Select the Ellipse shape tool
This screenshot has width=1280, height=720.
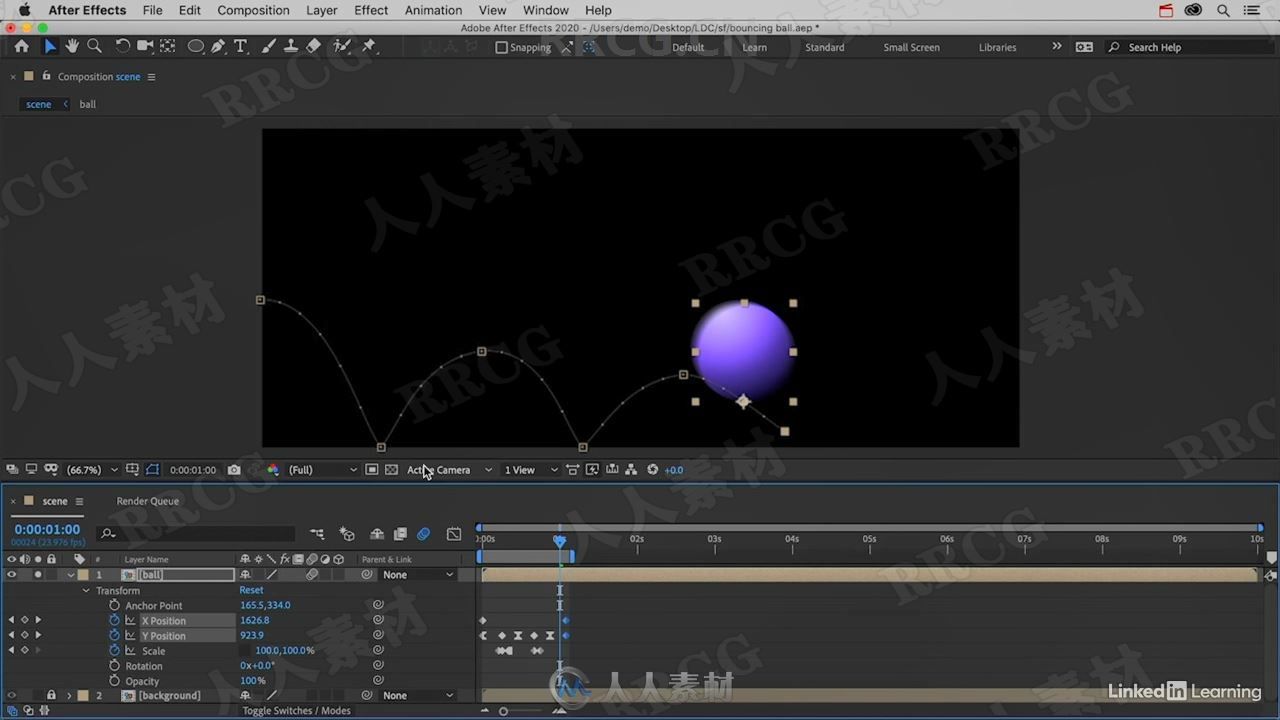pyautogui.click(x=196, y=46)
